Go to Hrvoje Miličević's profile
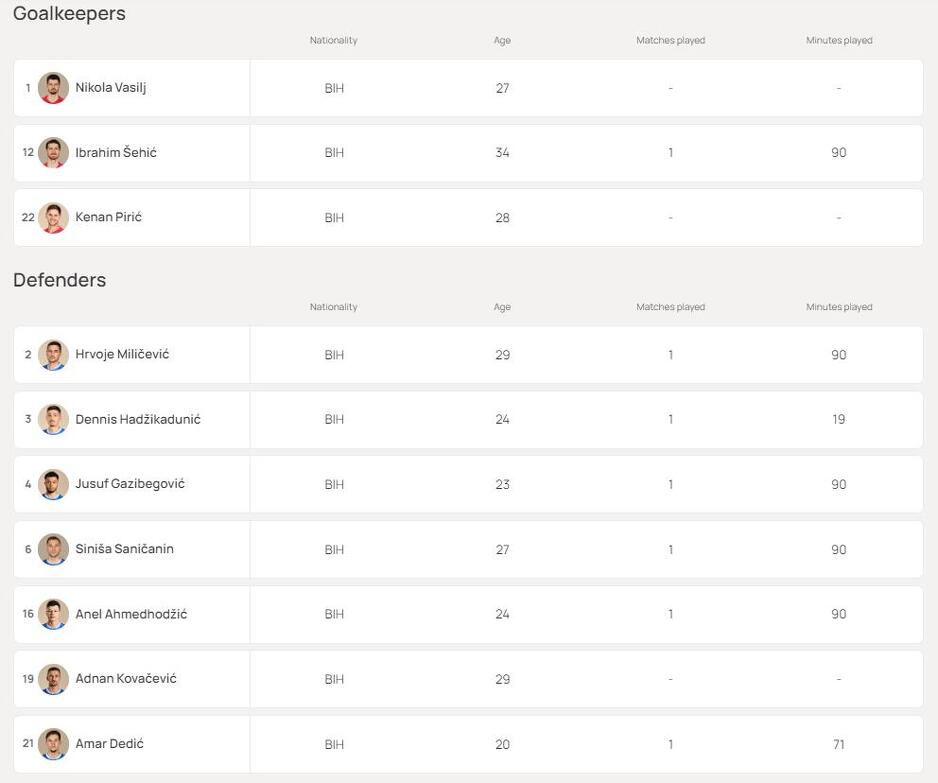 pyautogui.click(x=122, y=355)
